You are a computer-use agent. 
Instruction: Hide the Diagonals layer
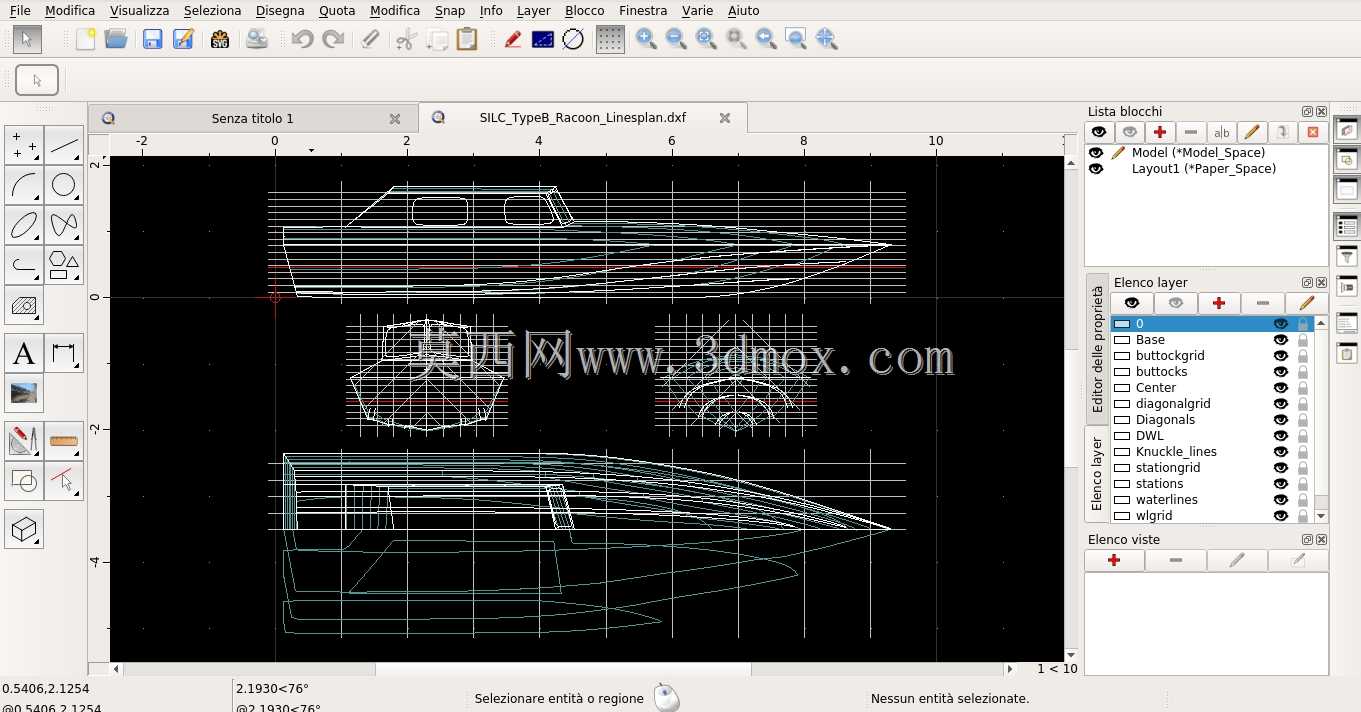pyautogui.click(x=1281, y=420)
